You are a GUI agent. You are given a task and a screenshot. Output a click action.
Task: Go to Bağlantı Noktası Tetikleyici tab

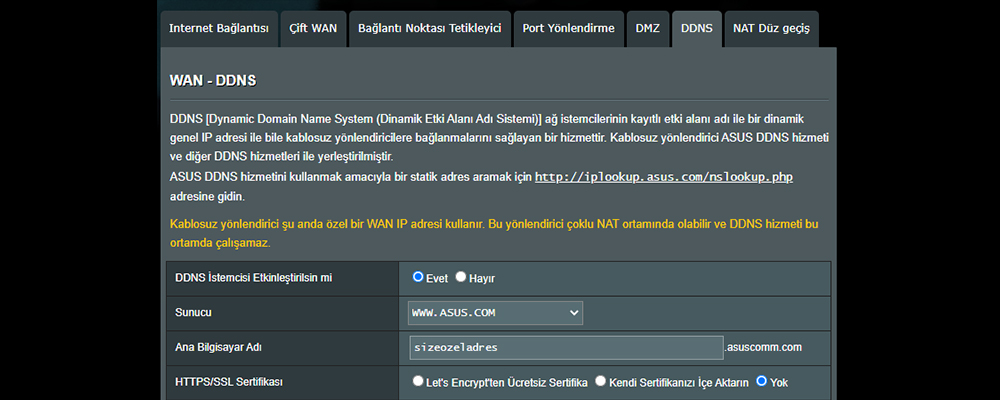[x=430, y=29]
